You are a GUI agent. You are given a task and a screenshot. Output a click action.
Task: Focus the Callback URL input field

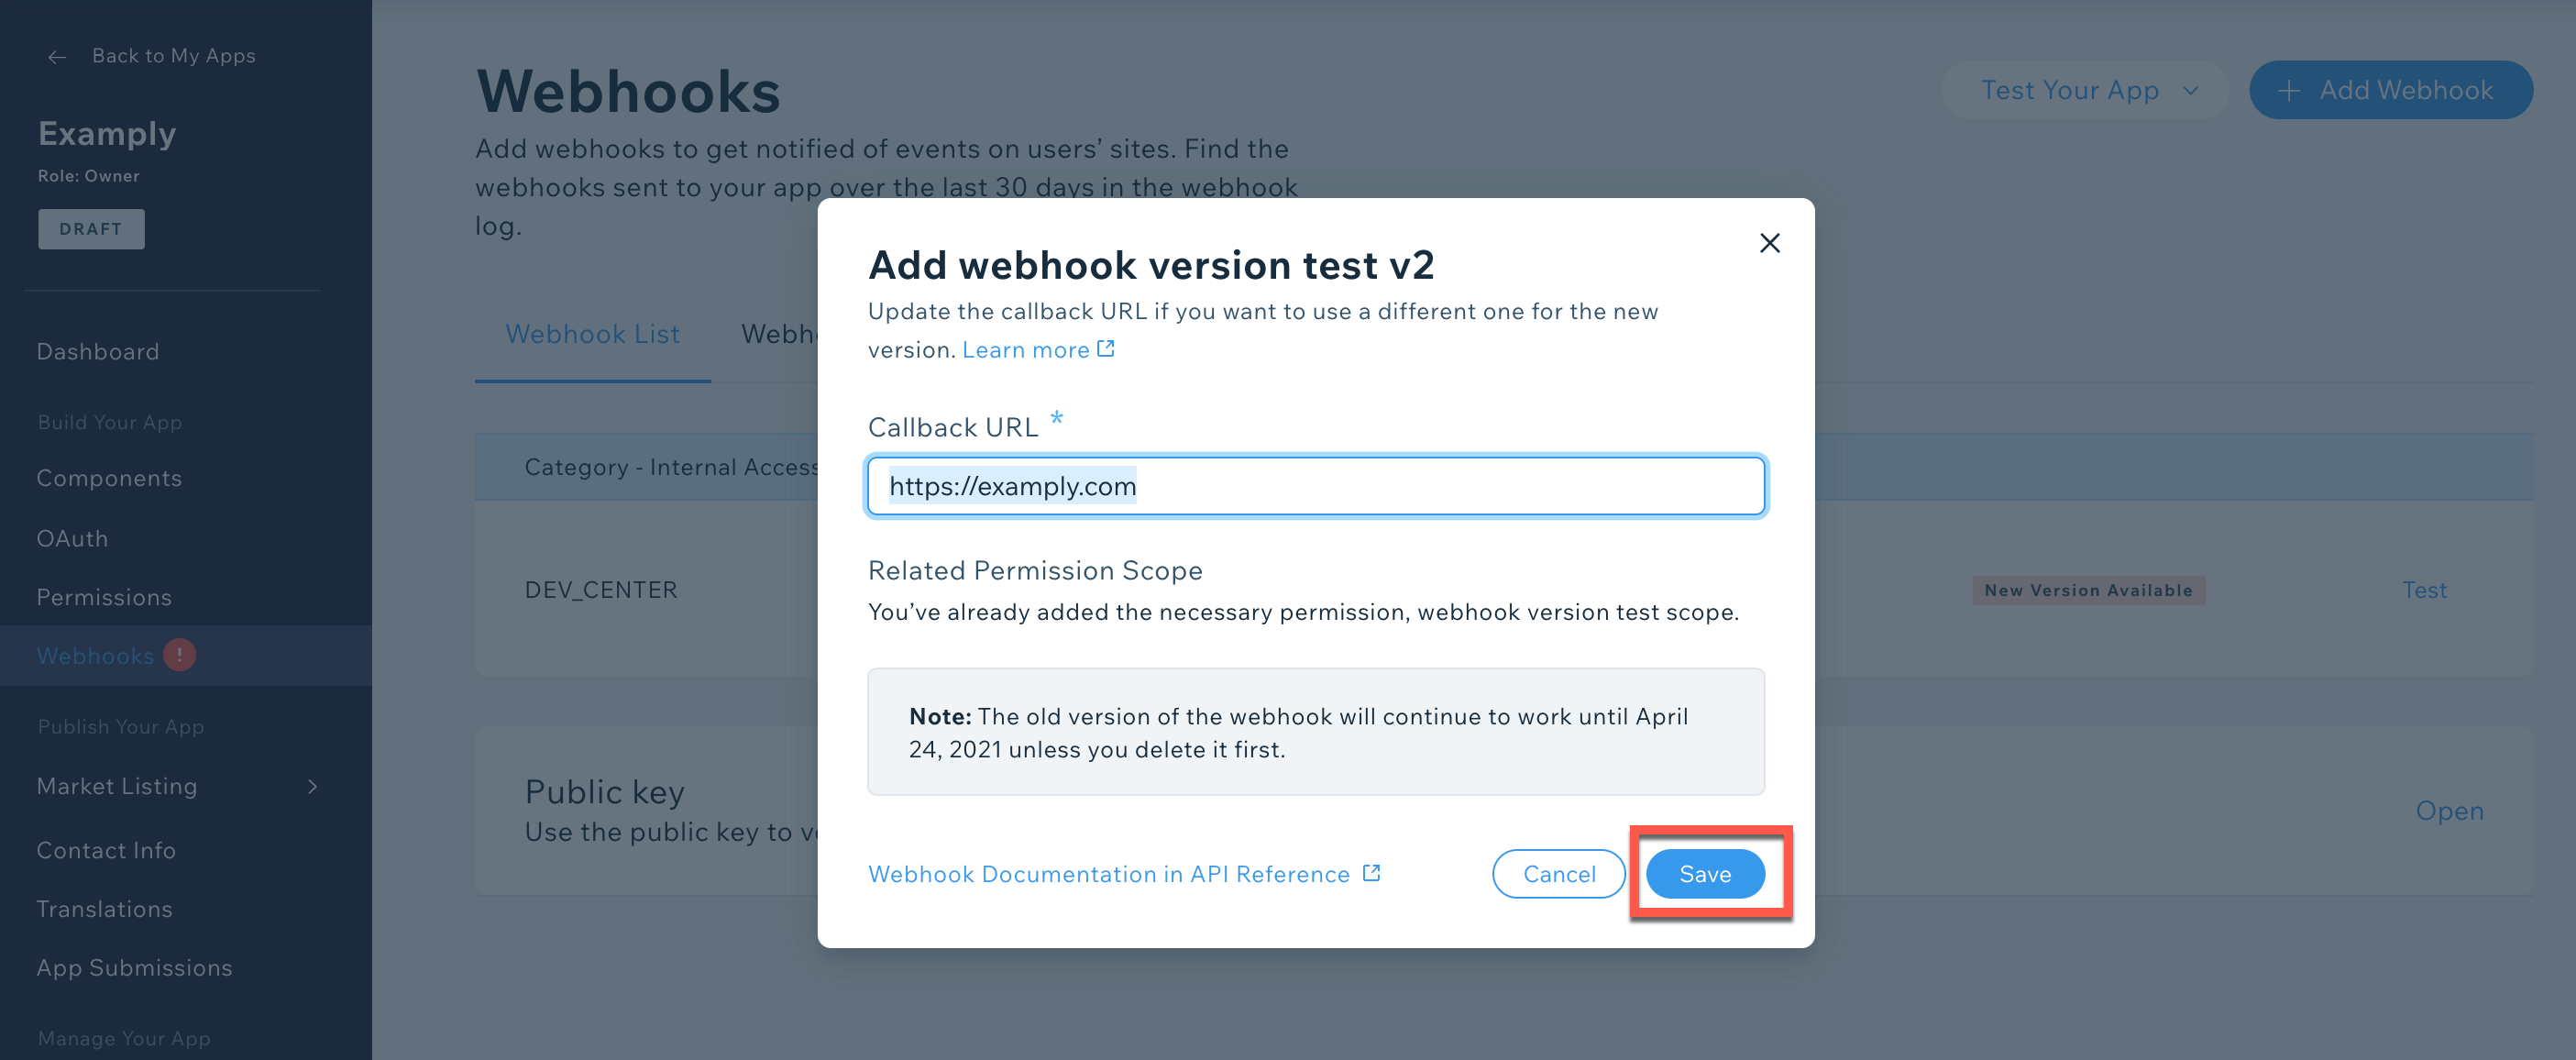tap(1315, 486)
